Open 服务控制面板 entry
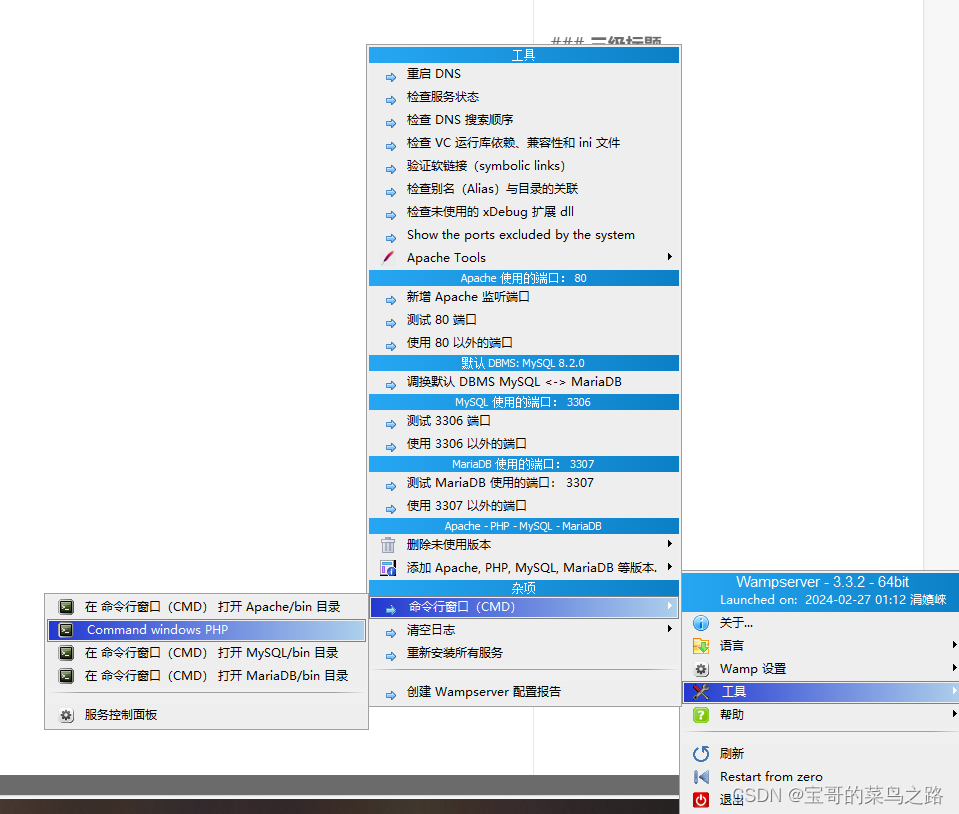Viewport: 959px width, 814px height. pos(207,714)
